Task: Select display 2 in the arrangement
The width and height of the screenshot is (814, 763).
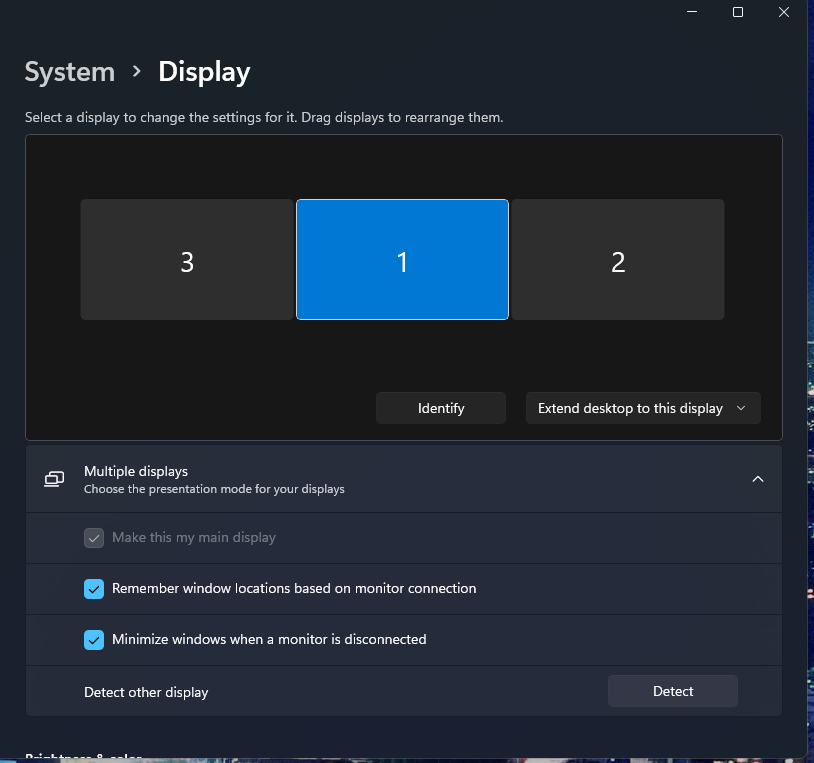Action: tap(618, 260)
